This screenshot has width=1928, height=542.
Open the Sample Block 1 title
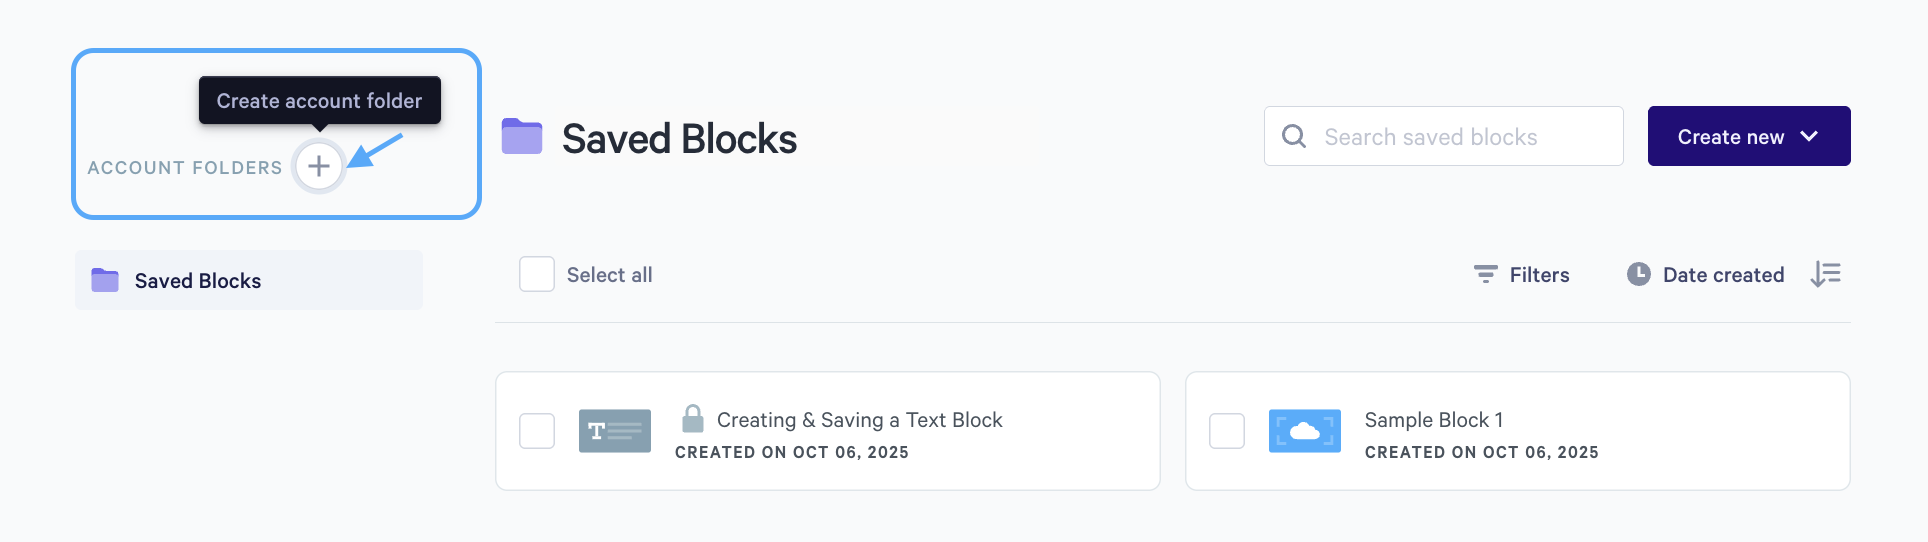click(x=1433, y=420)
